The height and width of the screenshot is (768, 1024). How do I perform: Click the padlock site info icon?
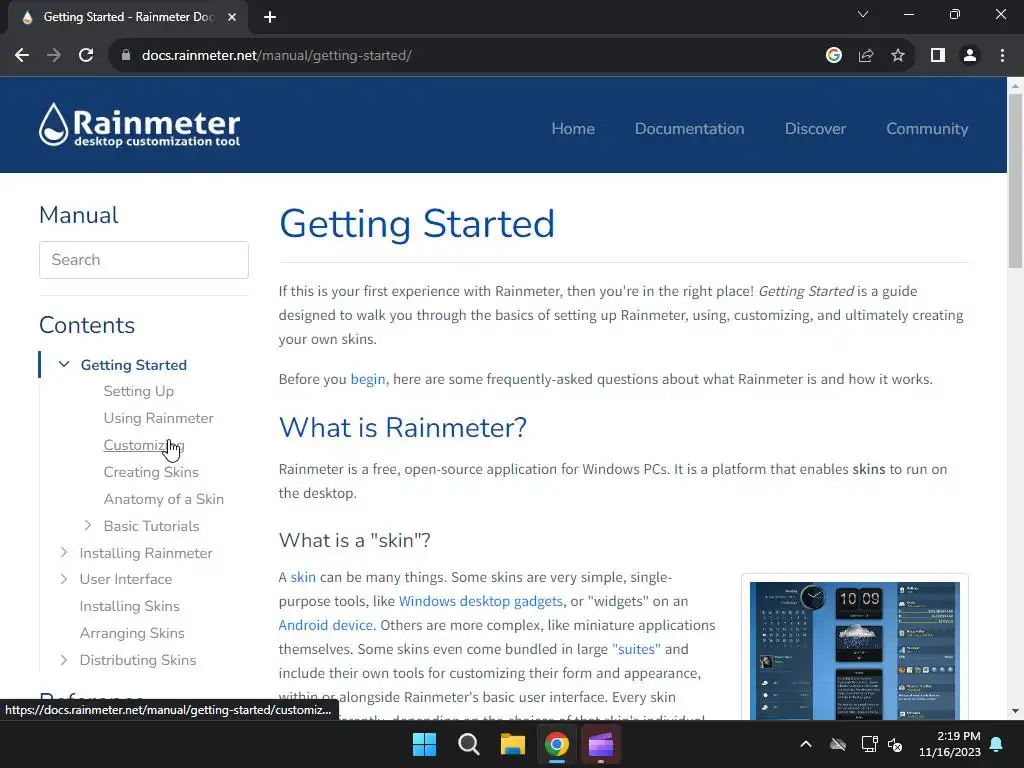point(126,56)
